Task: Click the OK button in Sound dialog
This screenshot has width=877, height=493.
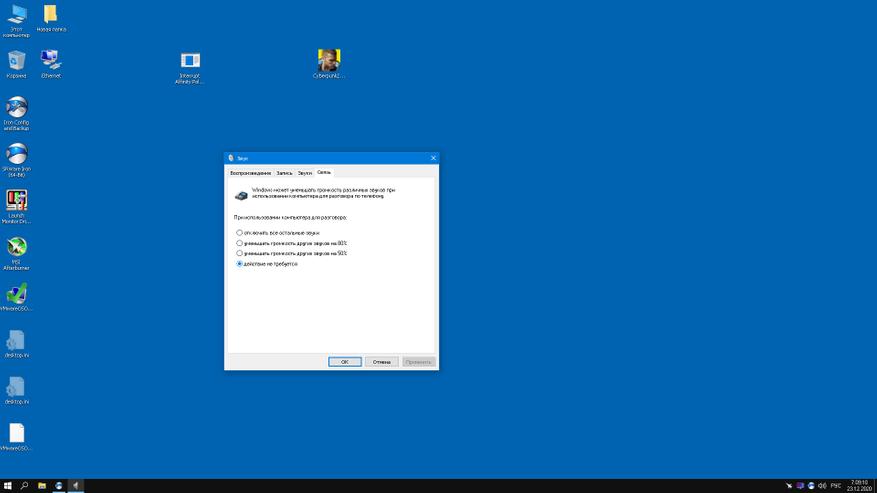Action: (344, 362)
